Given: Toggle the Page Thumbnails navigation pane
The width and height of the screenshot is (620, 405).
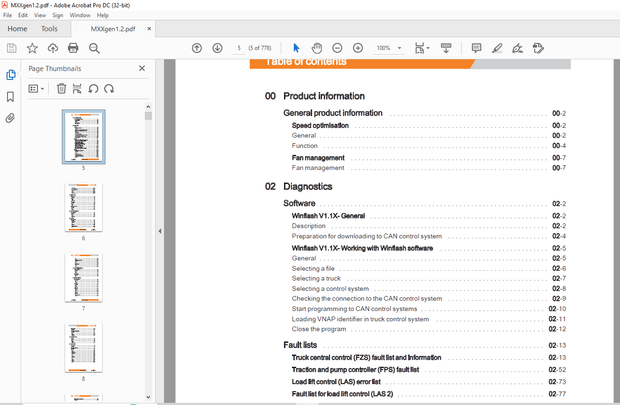Looking at the screenshot, I should coord(11,74).
